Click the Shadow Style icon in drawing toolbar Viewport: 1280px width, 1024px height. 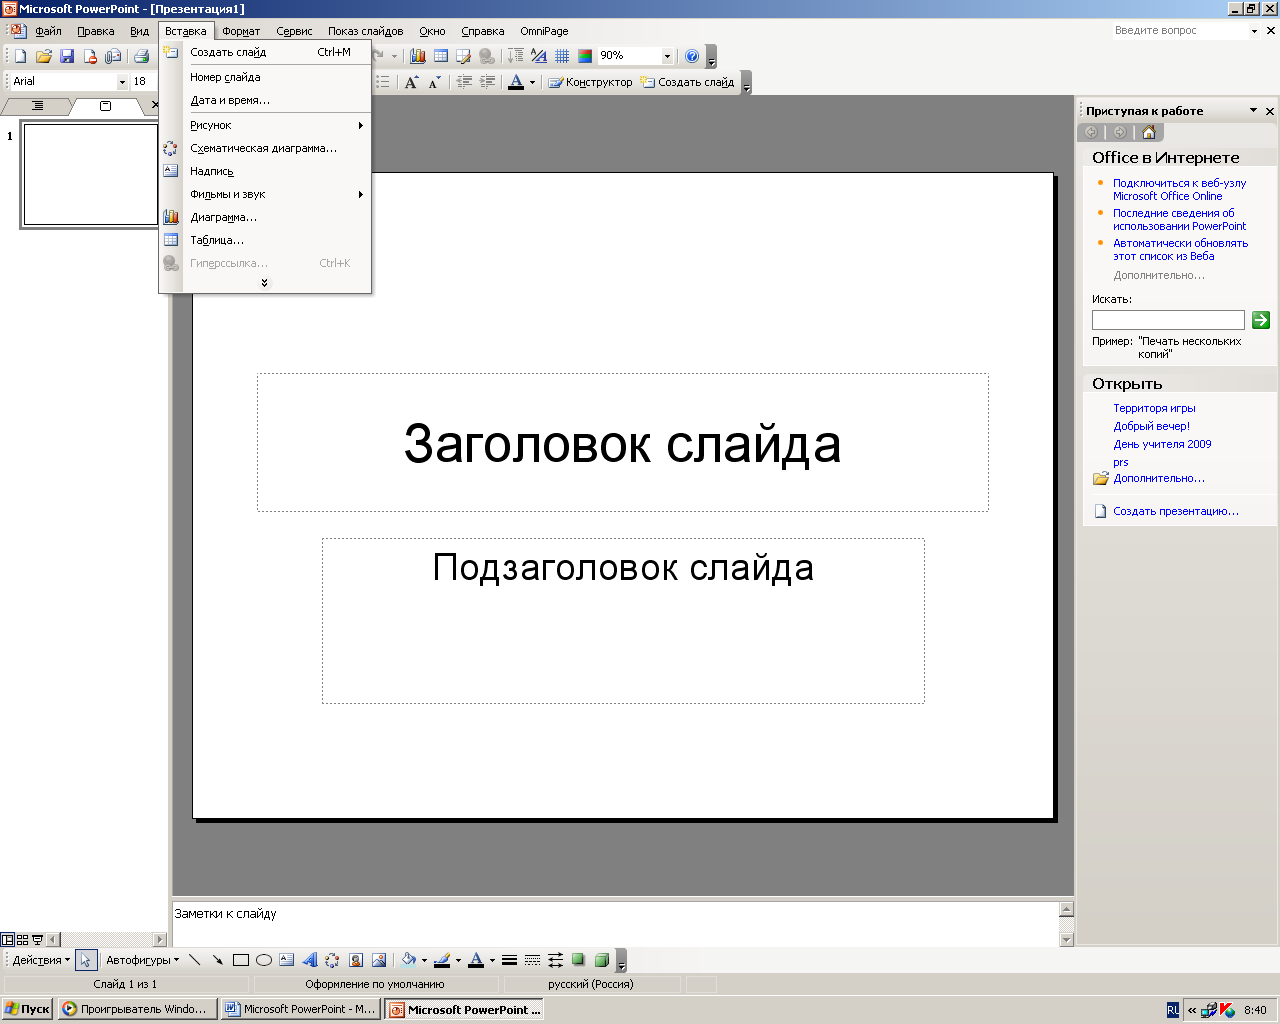pyautogui.click(x=578, y=960)
